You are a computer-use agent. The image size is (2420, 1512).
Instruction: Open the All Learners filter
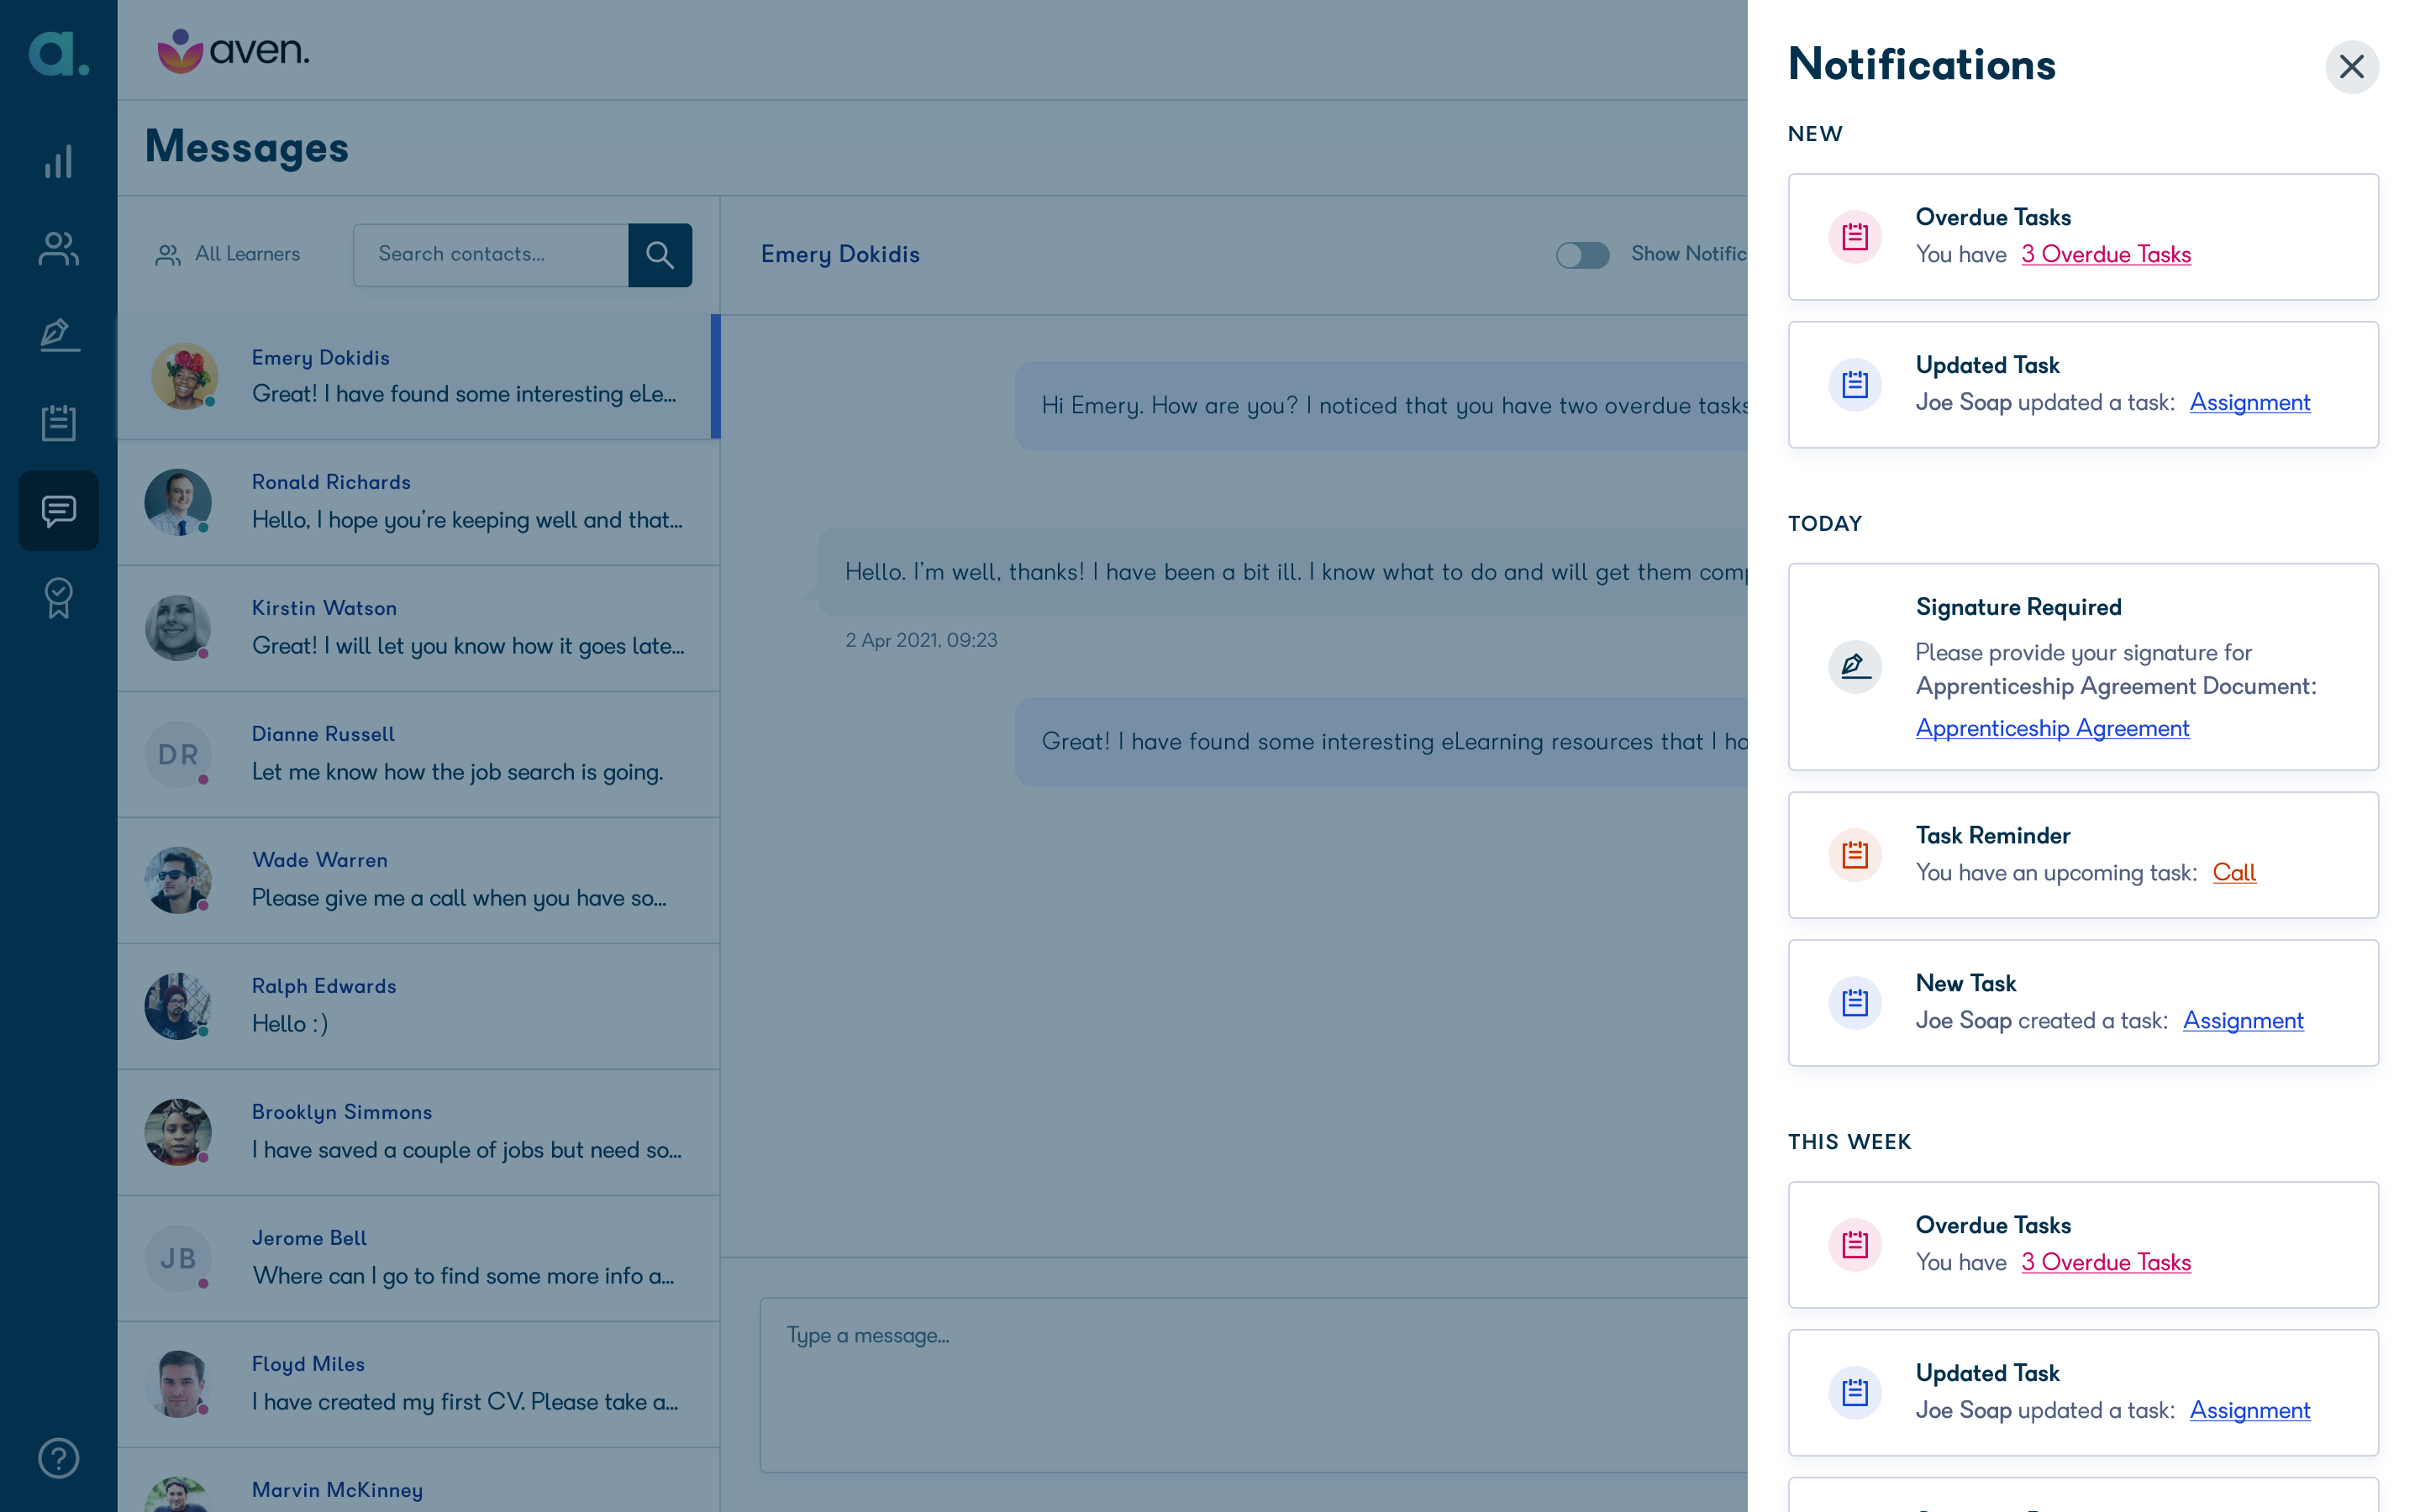pyautogui.click(x=228, y=255)
